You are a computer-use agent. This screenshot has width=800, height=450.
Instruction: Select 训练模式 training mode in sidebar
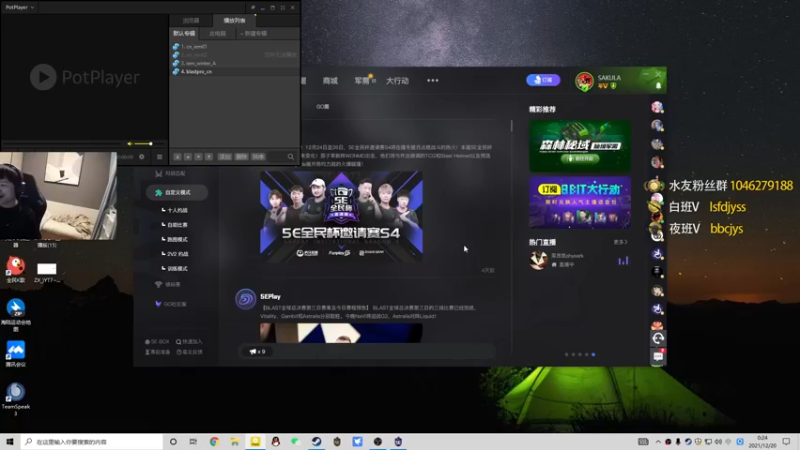(x=177, y=268)
